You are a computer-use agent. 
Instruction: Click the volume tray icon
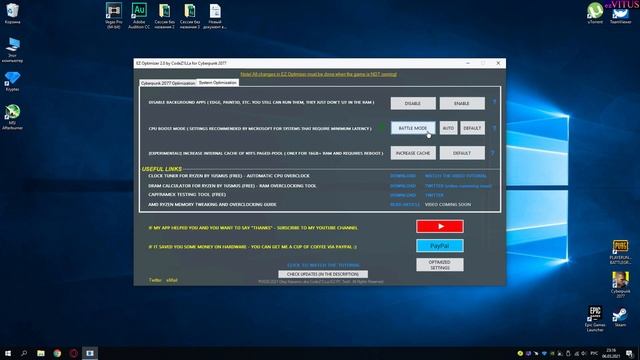click(584, 353)
